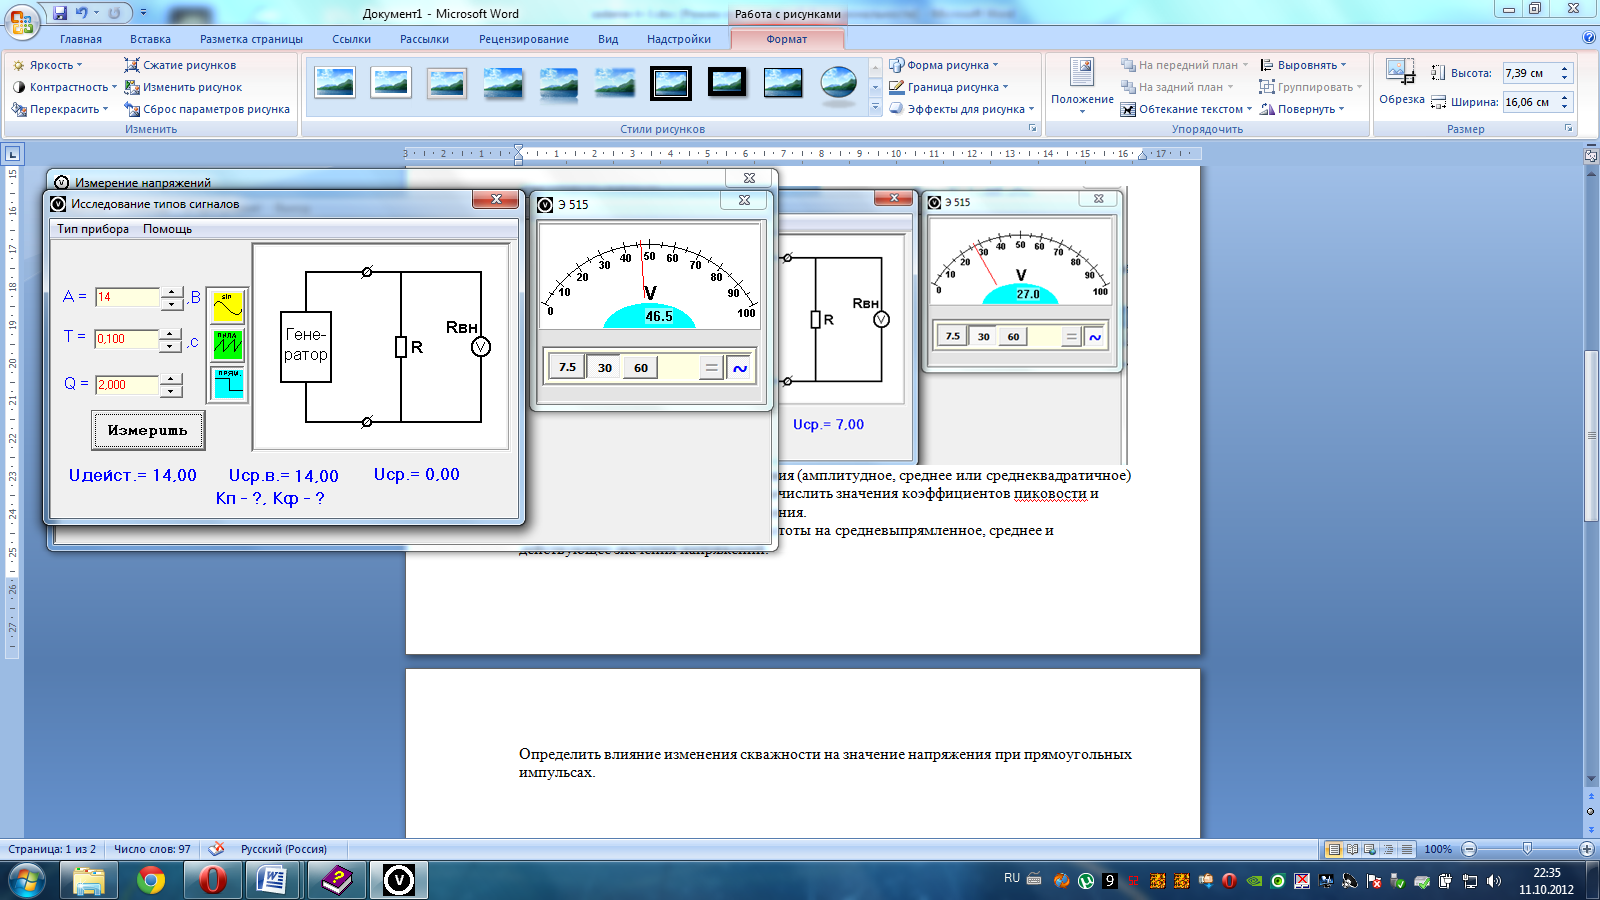Click the vertical document scrollbar thumb

click(x=1591, y=435)
